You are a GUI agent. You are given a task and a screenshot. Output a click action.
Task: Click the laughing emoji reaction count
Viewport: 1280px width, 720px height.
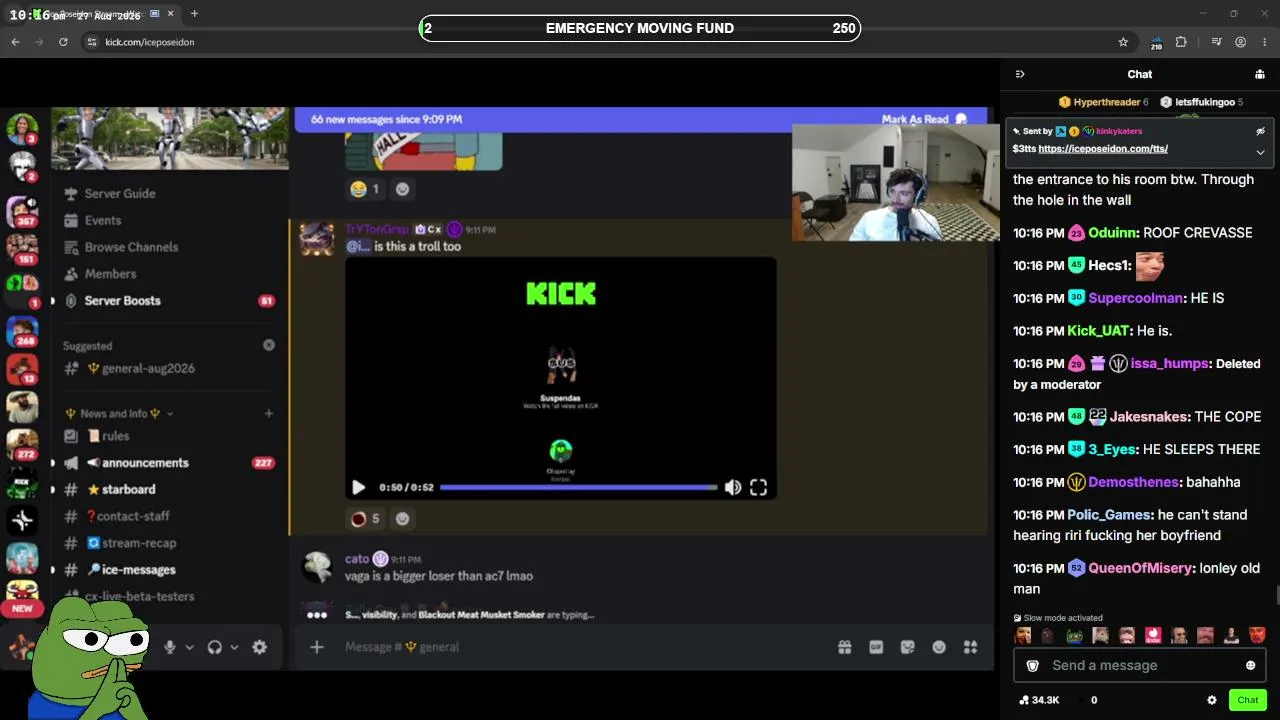(x=366, y=189)
